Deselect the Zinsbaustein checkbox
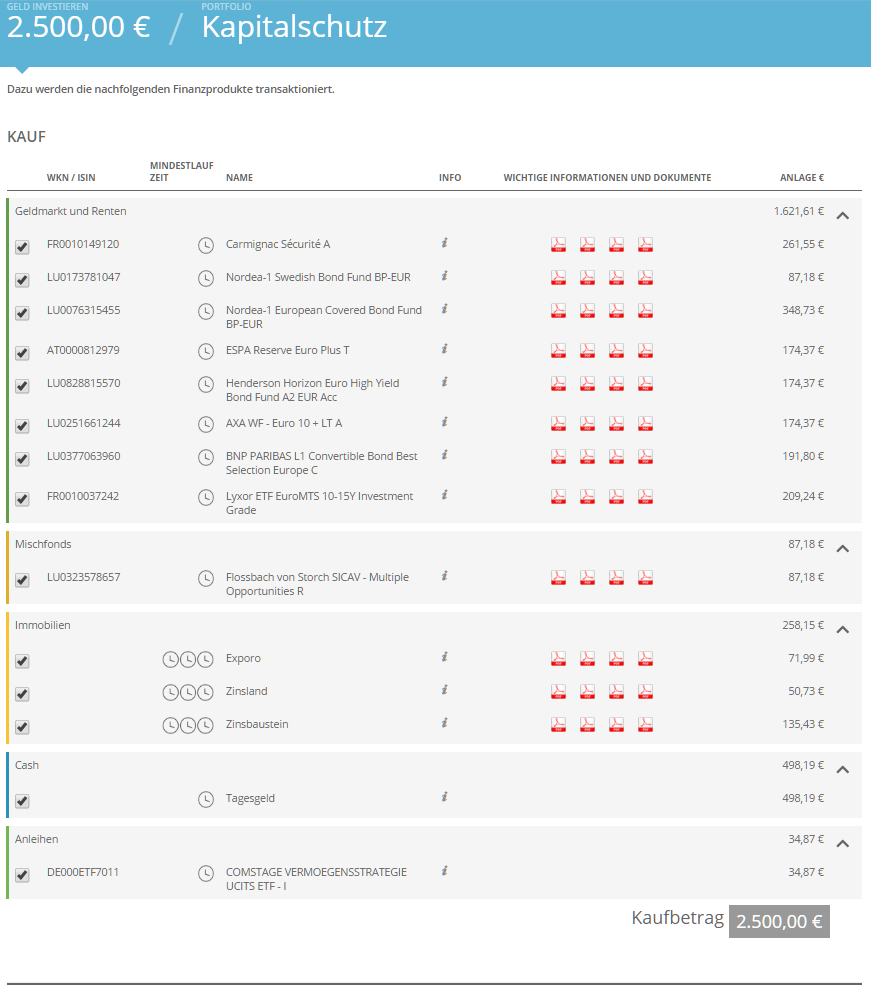Viewport: 871px width, 989px height. 22,727
